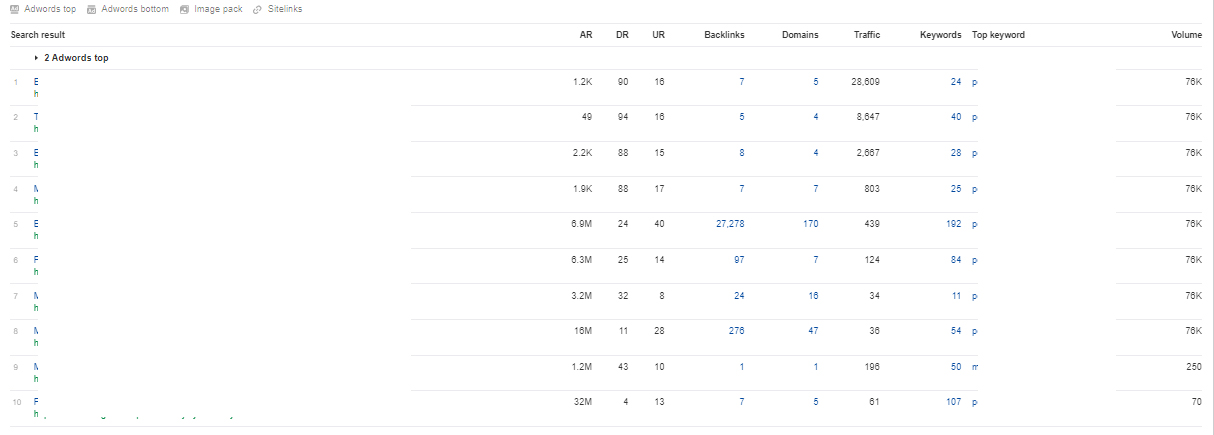The height and width of the screenshot is (435, 1214).
Task: Sort by the Volume column header
Action: [1186, 35]
